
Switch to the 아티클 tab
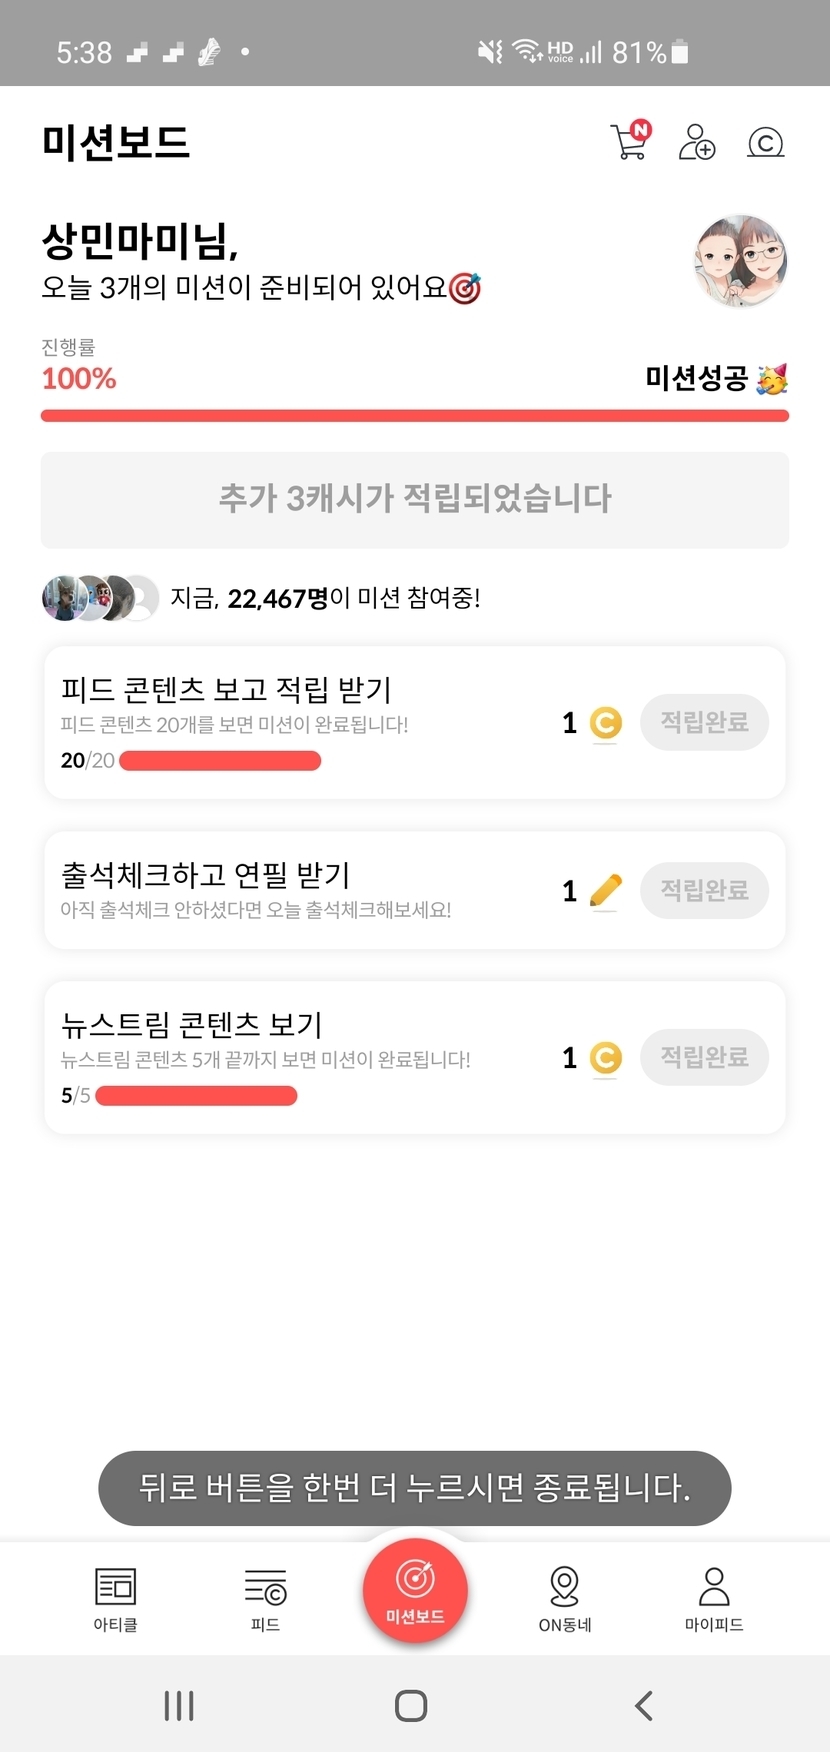coord(115,1598)
